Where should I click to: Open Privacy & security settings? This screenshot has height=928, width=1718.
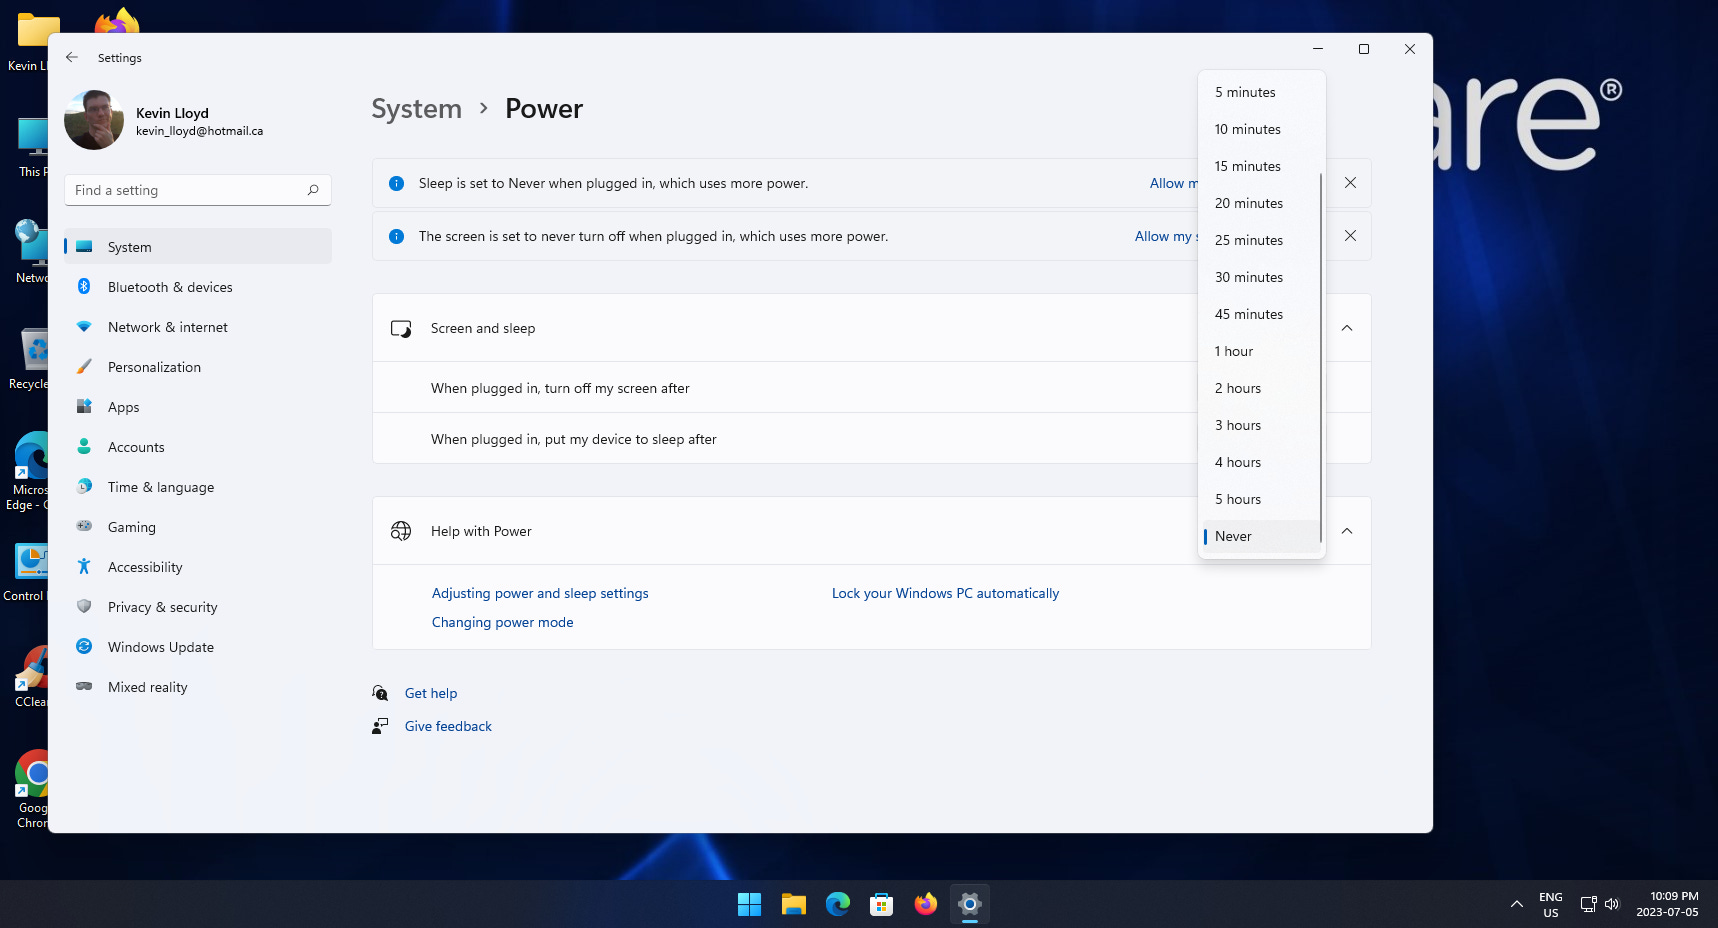point(198,607)
